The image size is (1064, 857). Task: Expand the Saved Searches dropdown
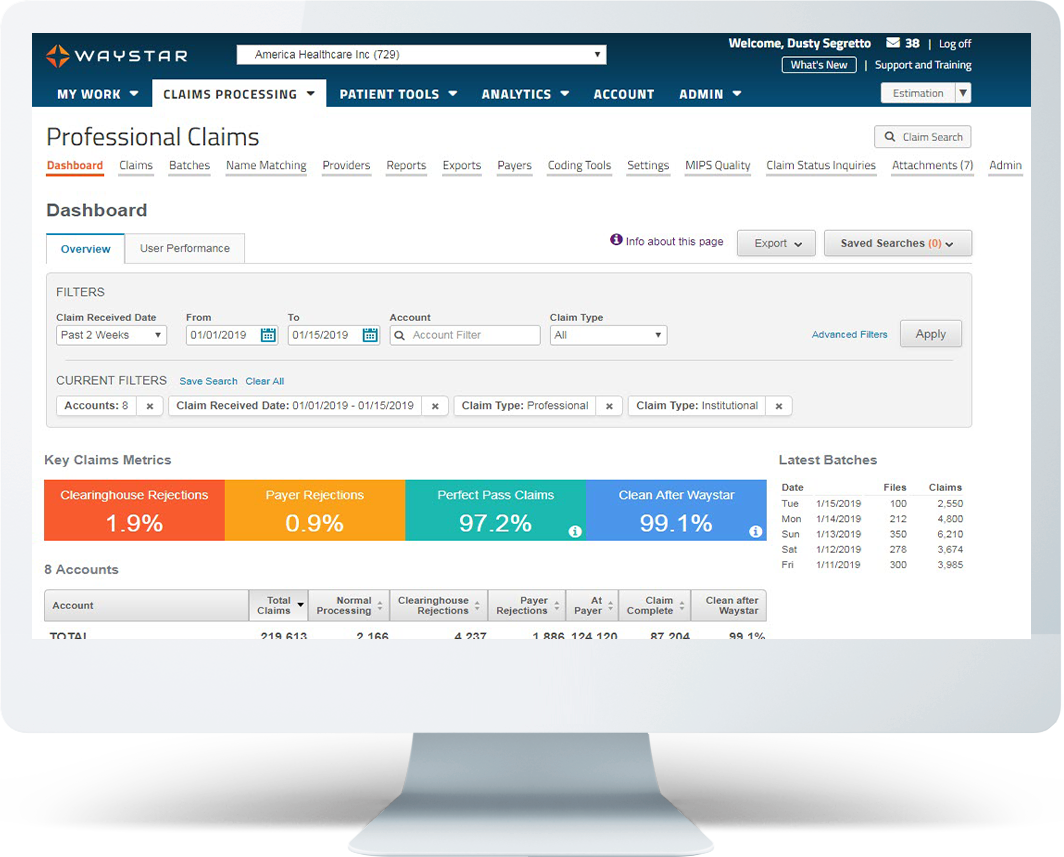(898, 244)
